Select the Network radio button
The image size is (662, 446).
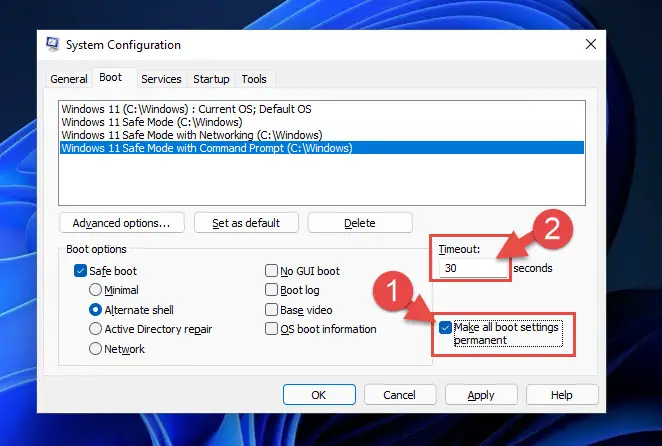tap(95, 349)
